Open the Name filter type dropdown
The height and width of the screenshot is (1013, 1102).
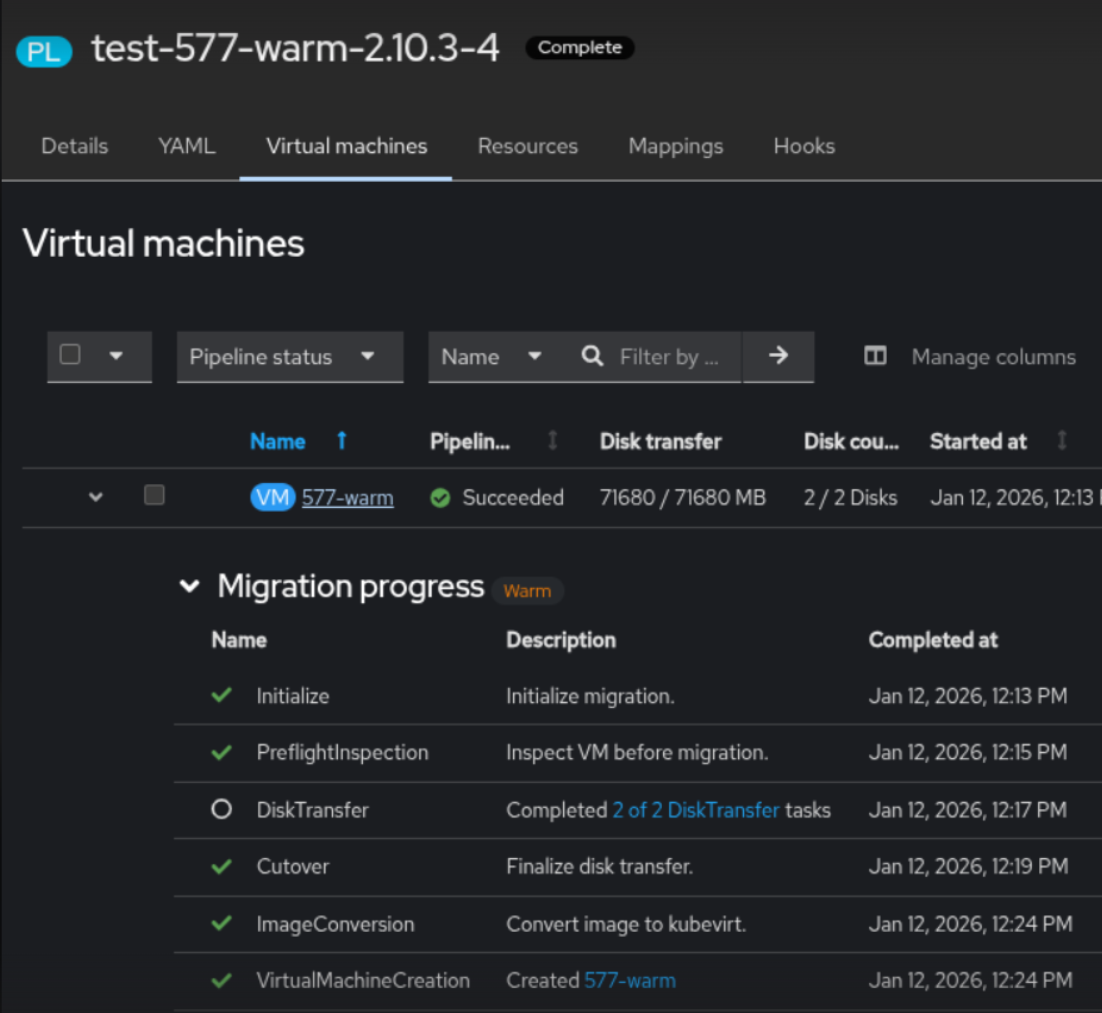(492, 357)
